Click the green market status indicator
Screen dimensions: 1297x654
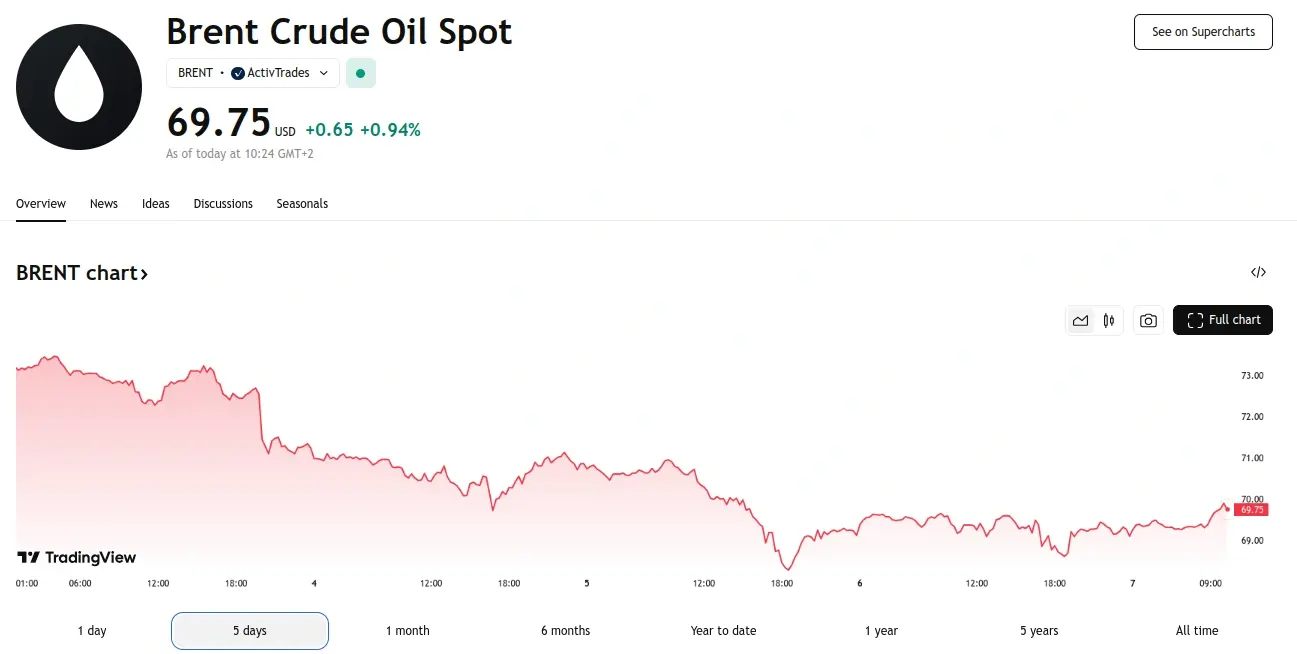(360, 73)
